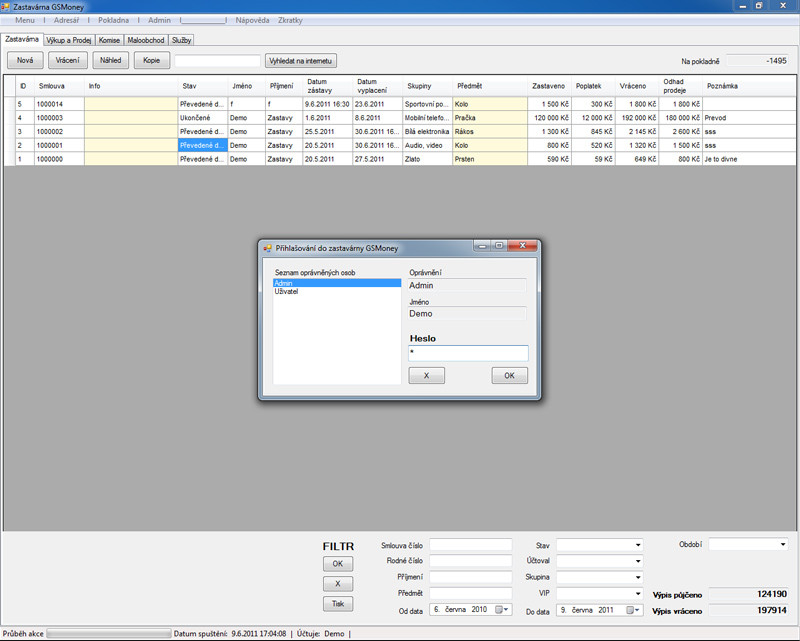Switch to the Služby tab

point(182,40)
